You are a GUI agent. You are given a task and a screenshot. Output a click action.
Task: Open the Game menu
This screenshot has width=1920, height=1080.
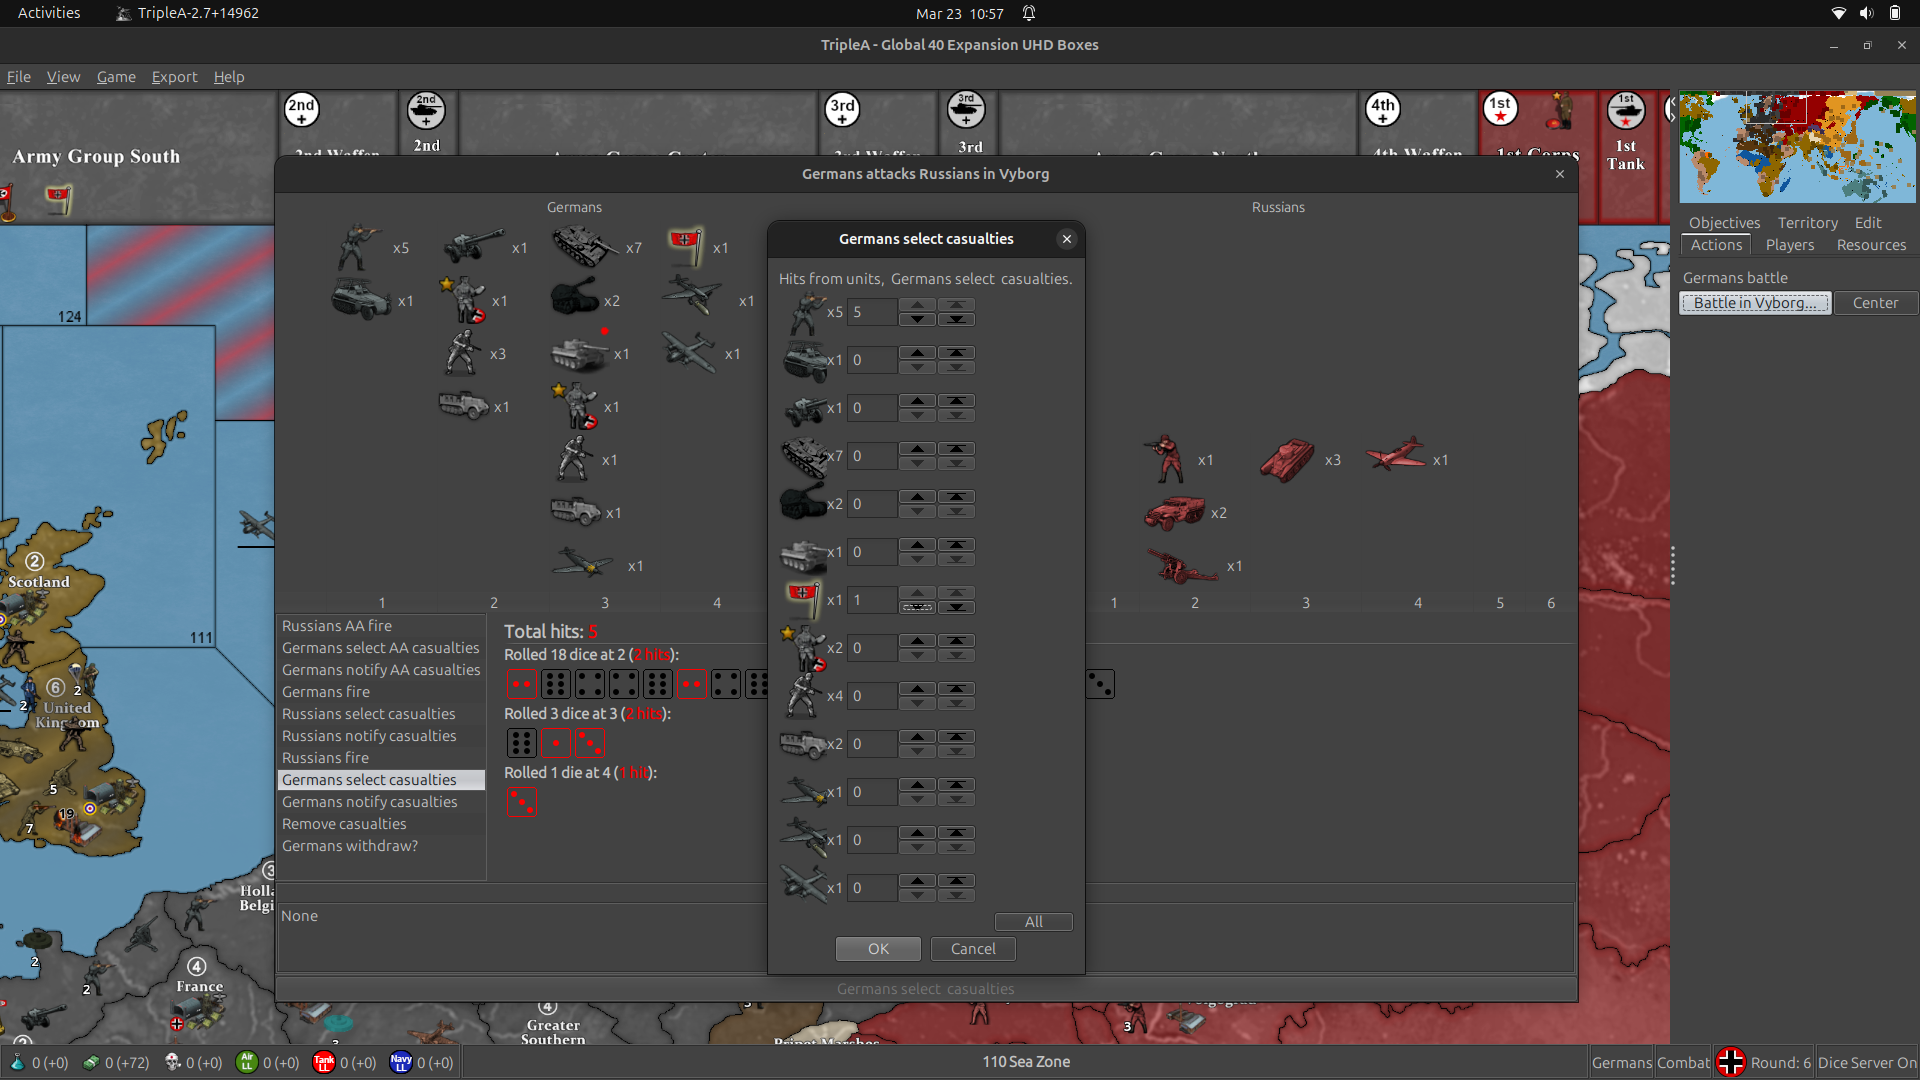tap(116, 76)
